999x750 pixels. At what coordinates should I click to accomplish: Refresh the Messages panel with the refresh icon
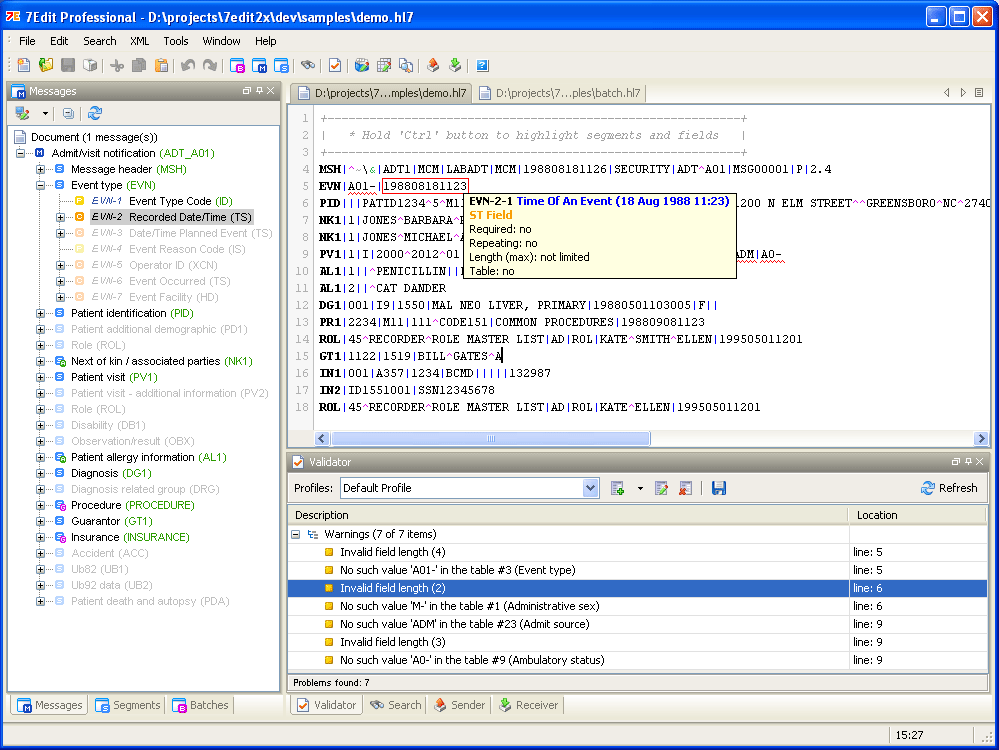[95, 114]
